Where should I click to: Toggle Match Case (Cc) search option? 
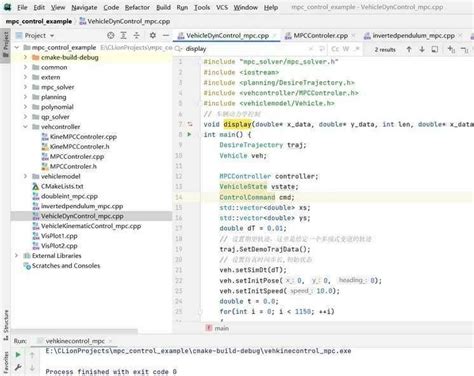(335, 49)
